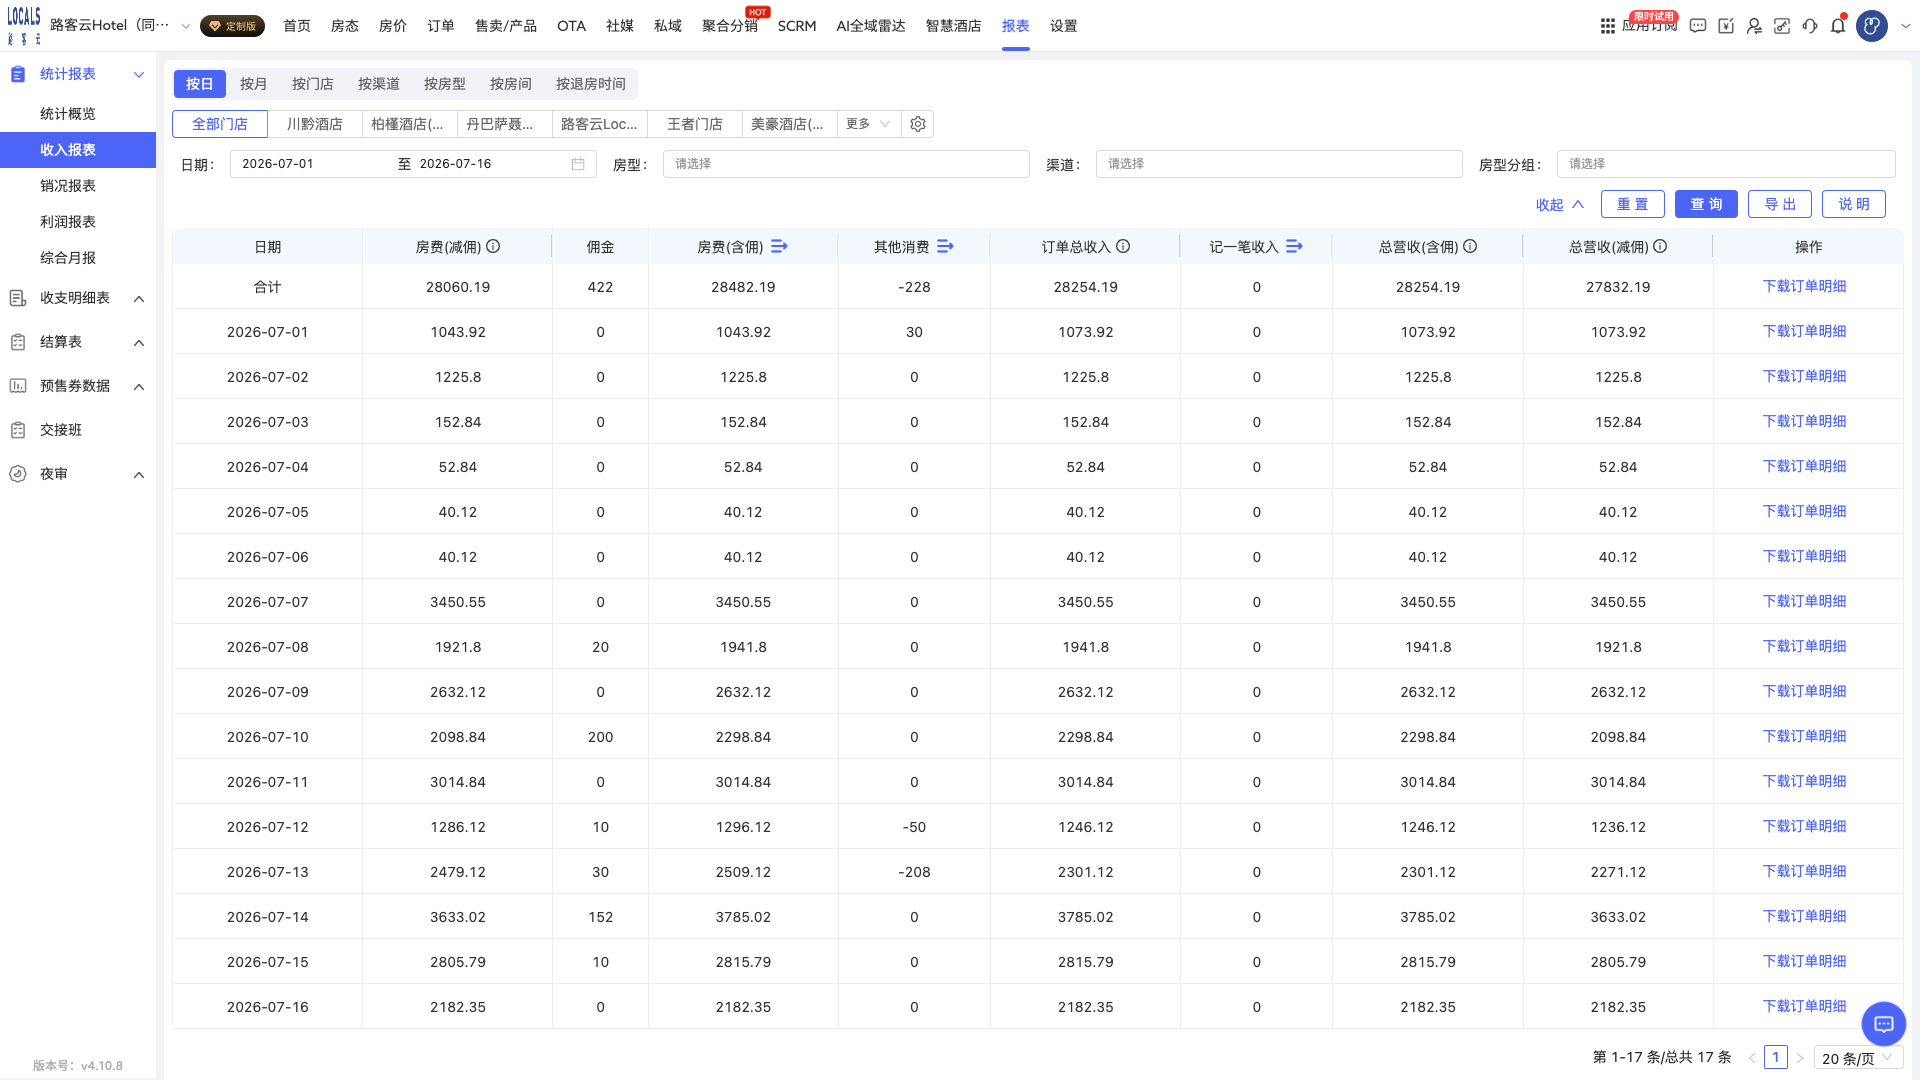This screenshot has height=1080, width=1920.
Task: Click info icon next to 订单总收入 header
Action: 1123,246
